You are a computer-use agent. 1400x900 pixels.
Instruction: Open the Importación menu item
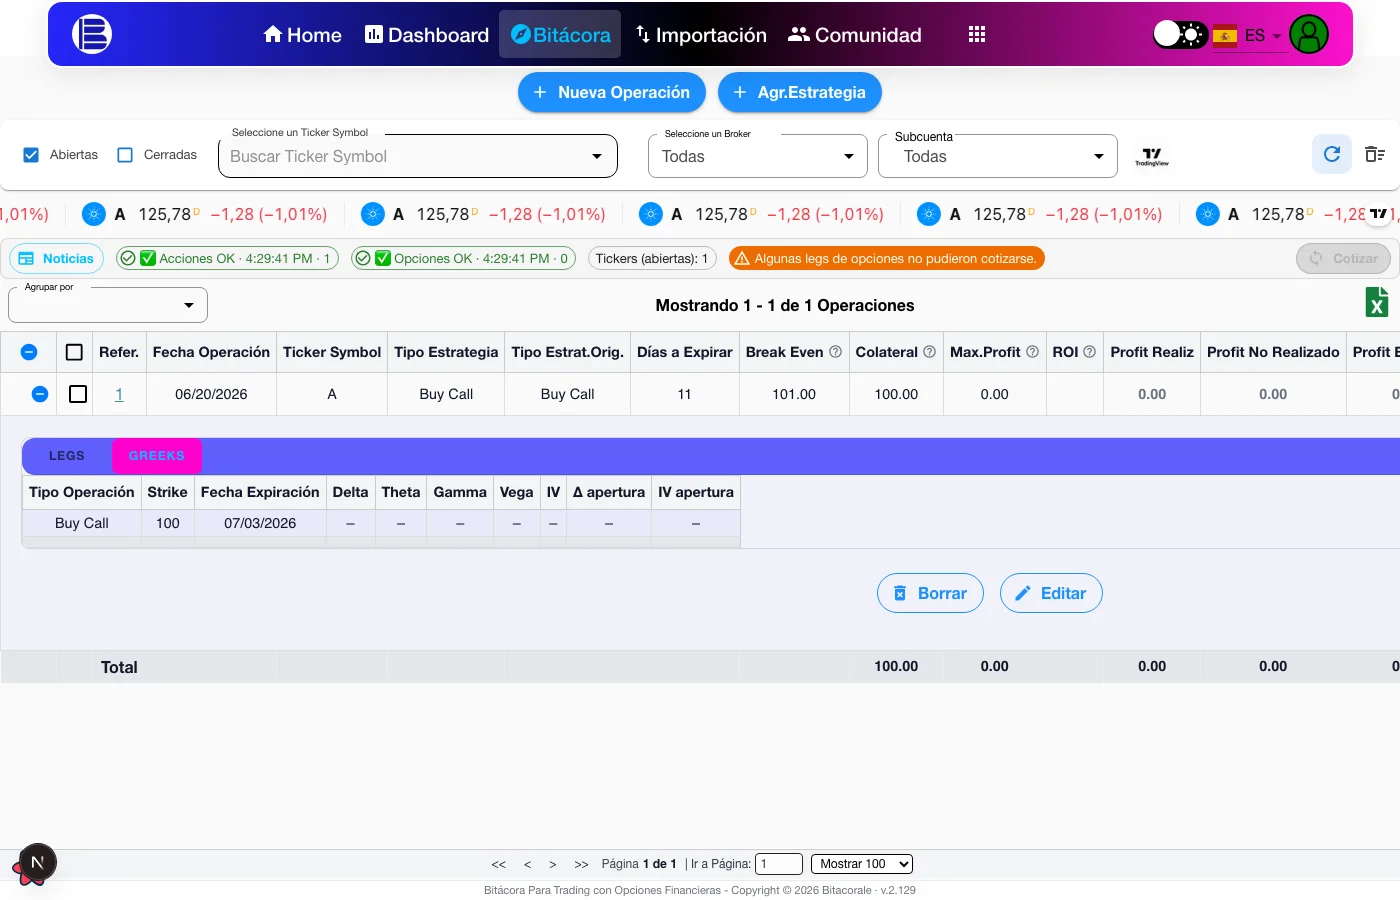click(701, 35)
